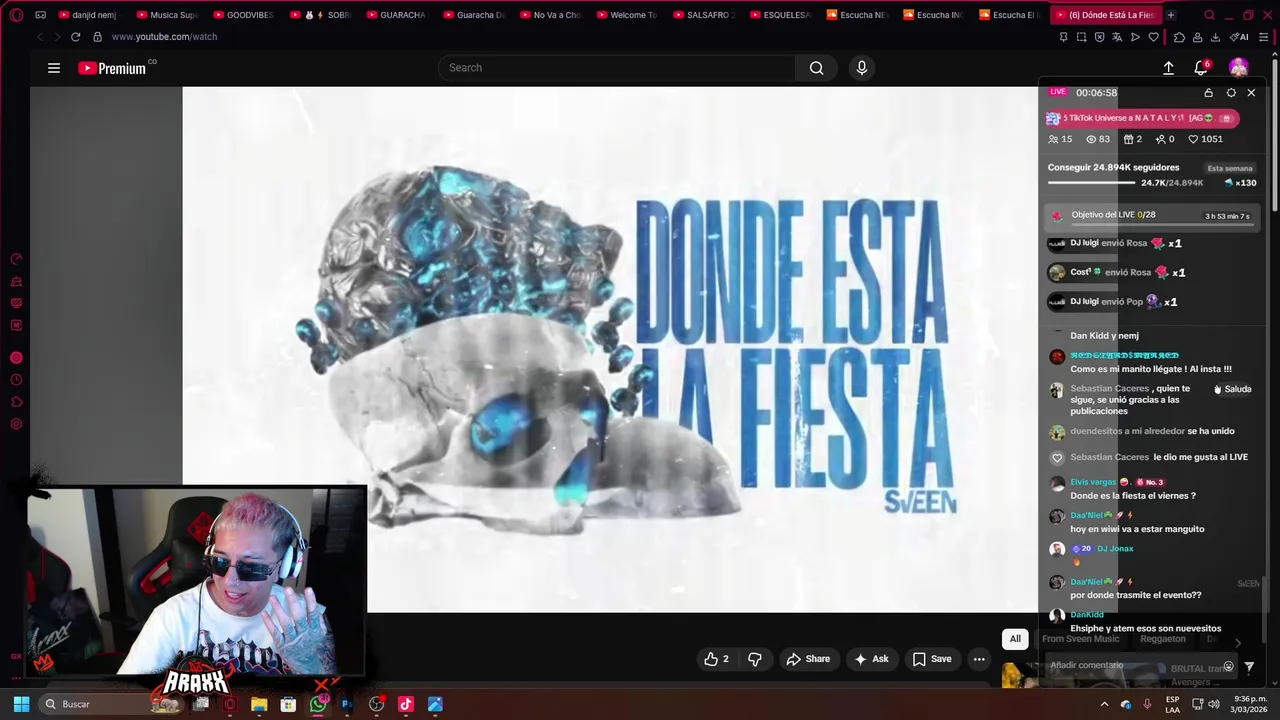This screenshot has width=1280, height=720.
Task: Show hidden system tray icons
Action: click(x=1105, y=704)
